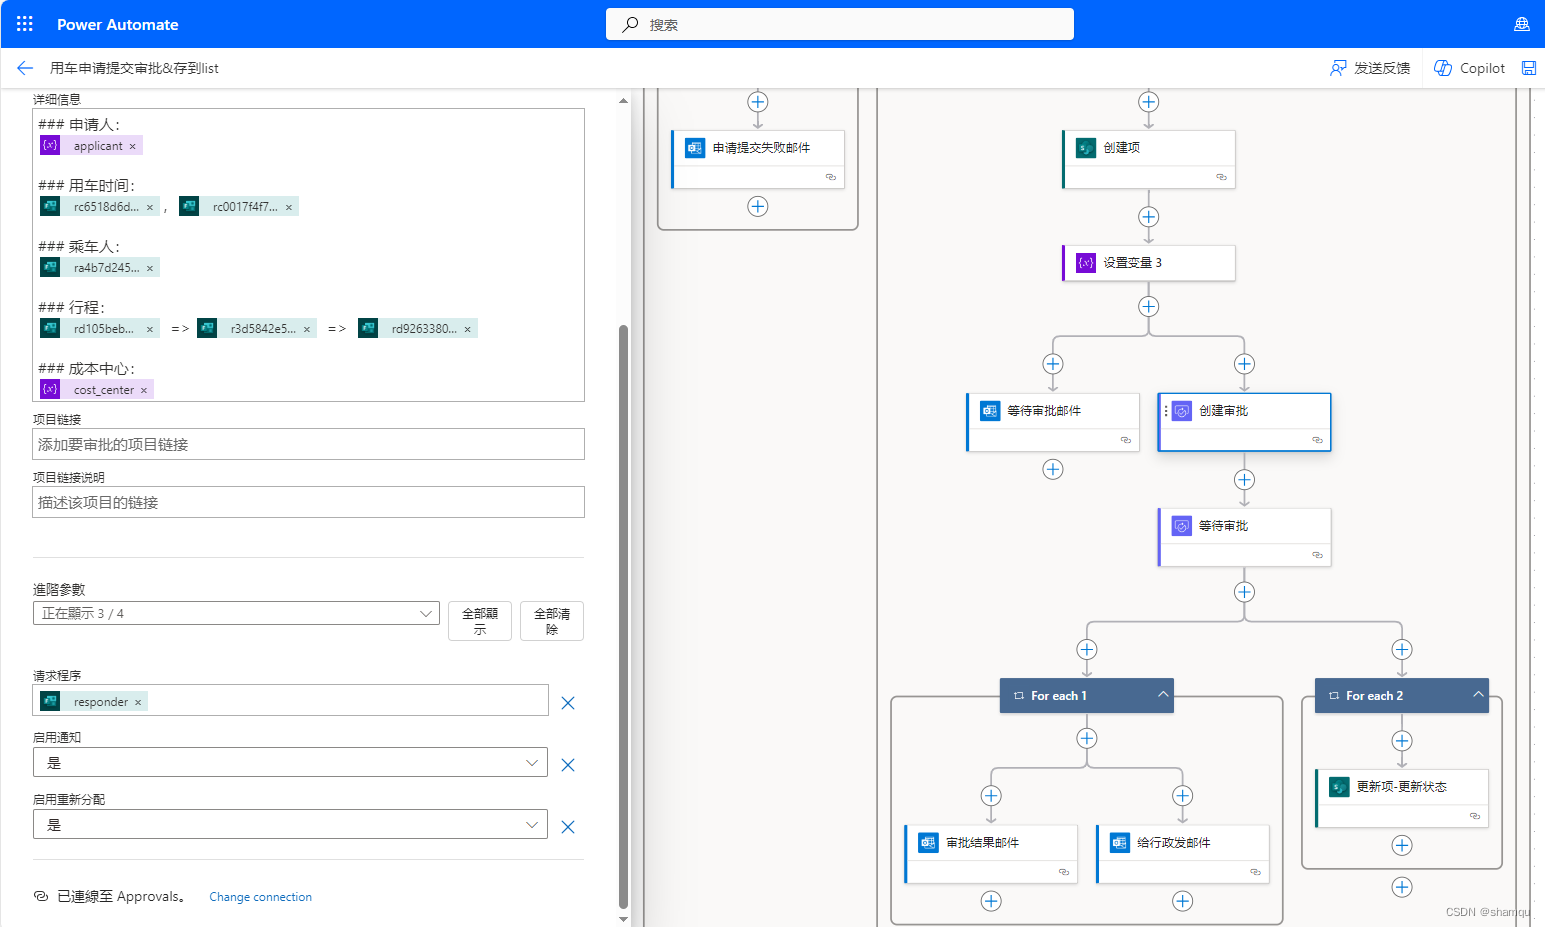1545x927 pixels.
Task: Collapse the For each 2 loop
Action: (x=1477, y=692)
